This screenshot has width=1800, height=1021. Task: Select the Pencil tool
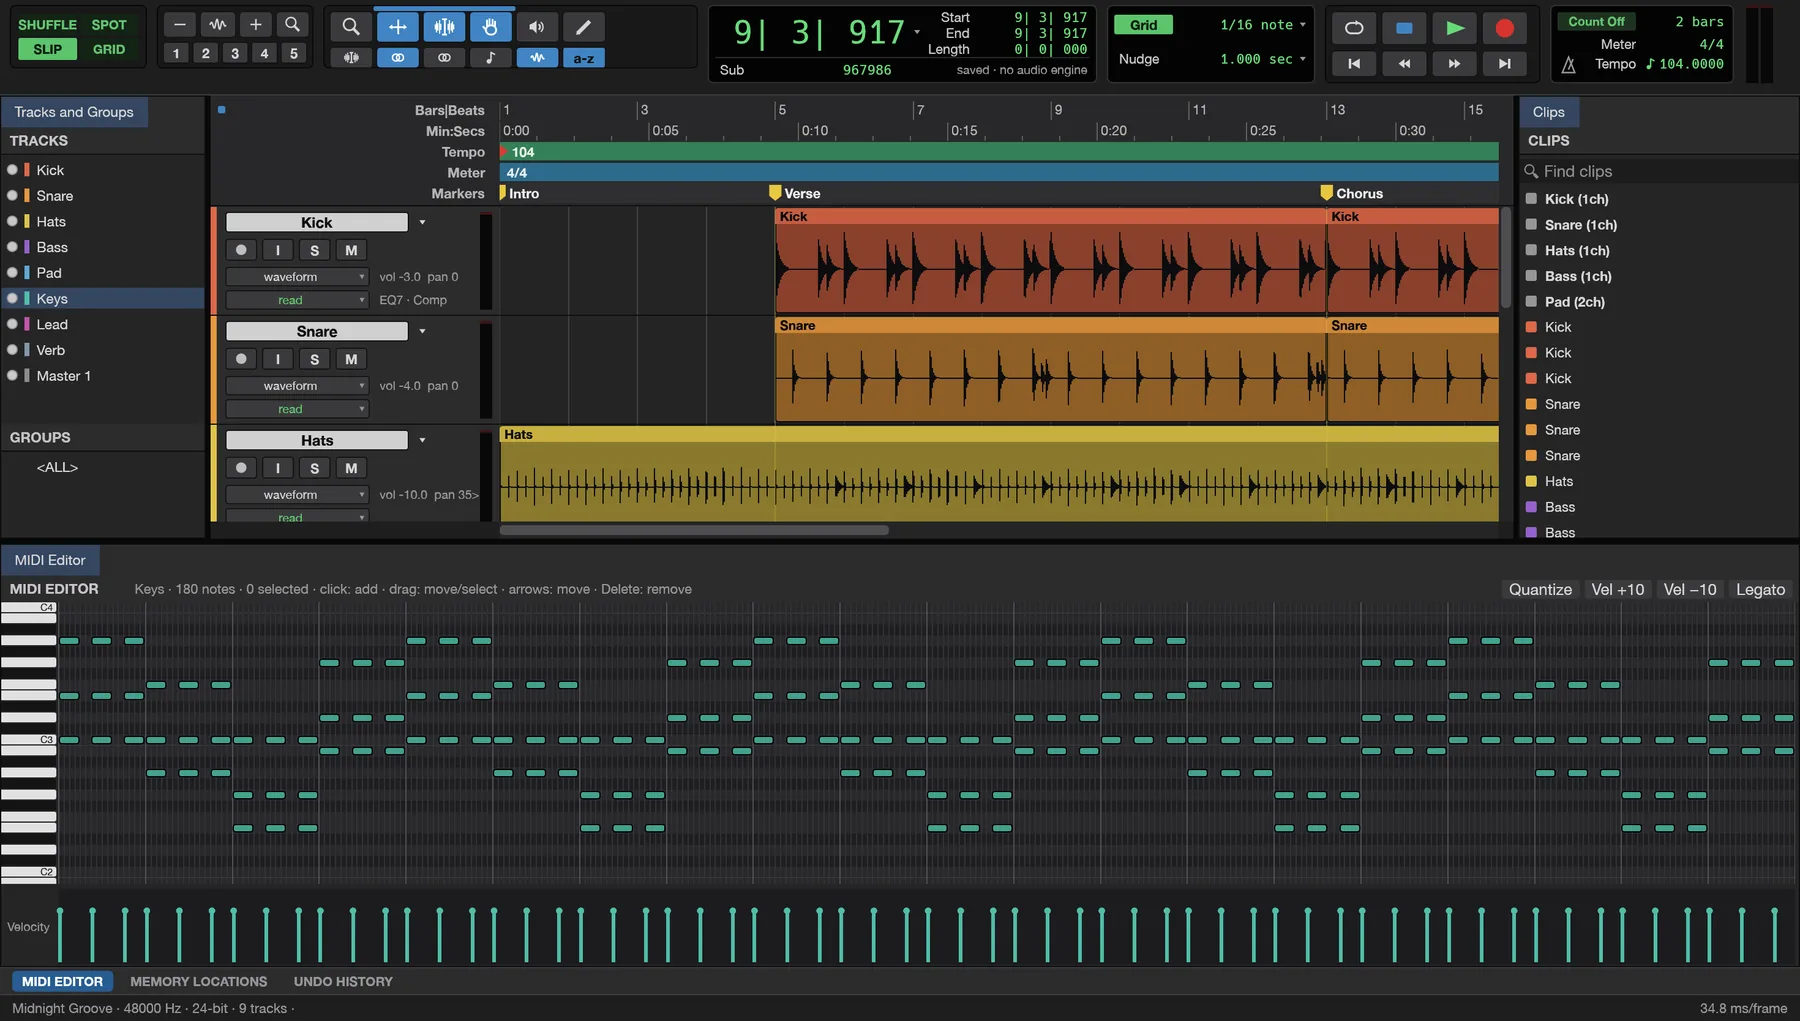click(x=583, y=27)
